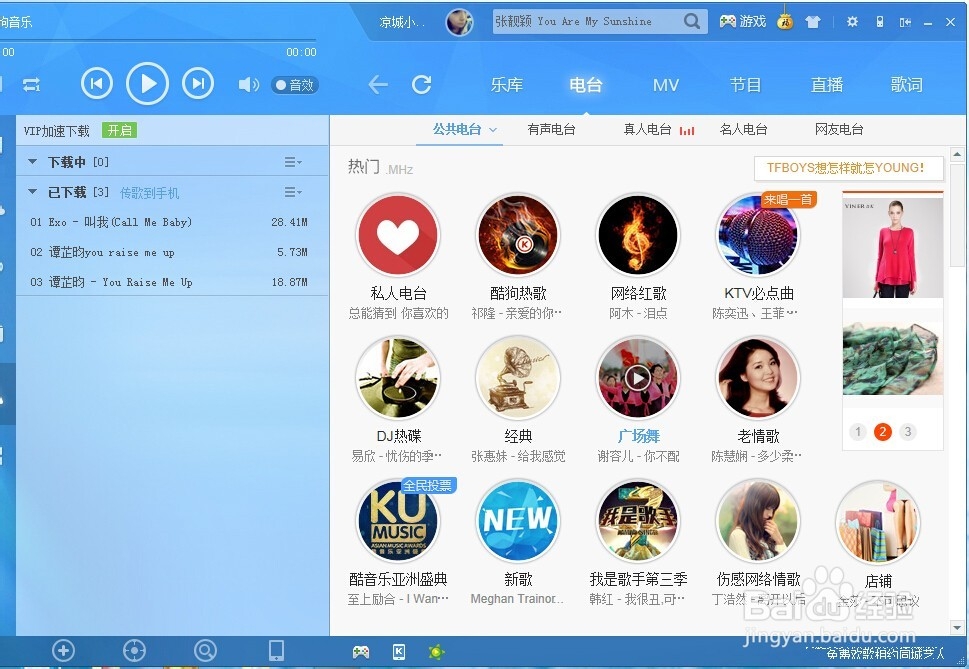Mute the speaker volume icon
The height and width of the screenshot is (669, 969).
[248, 84]
